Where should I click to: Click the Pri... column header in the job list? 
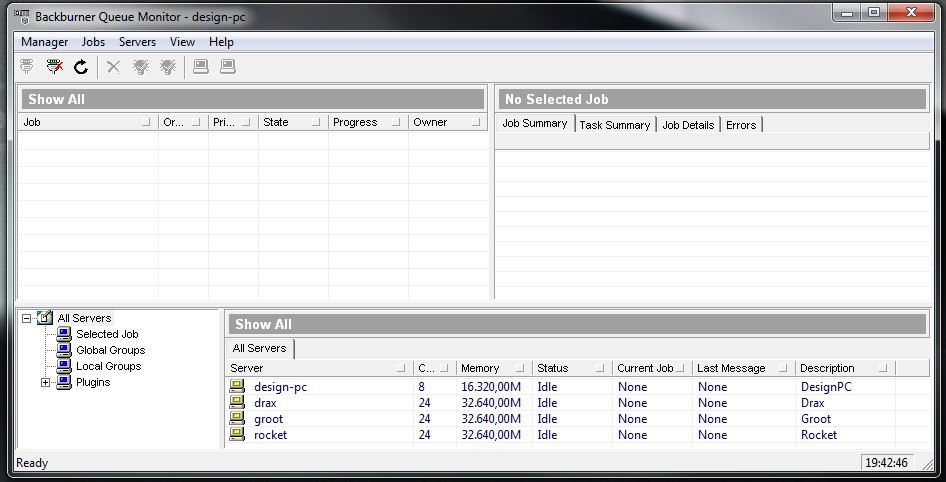[233, 122]
